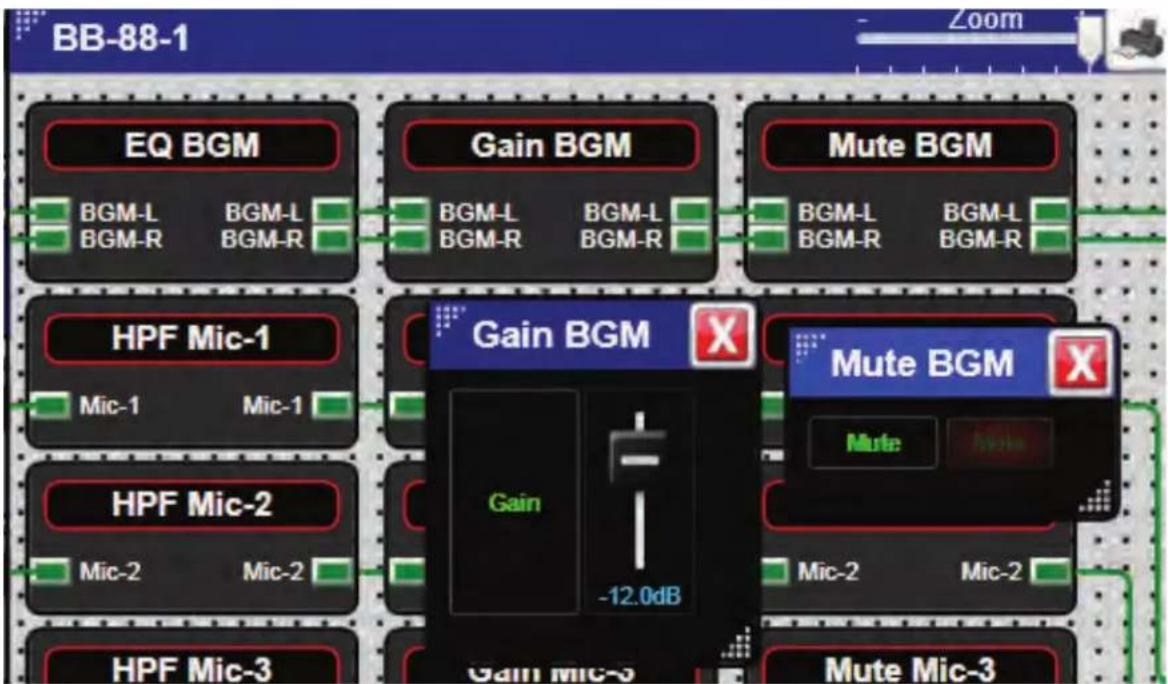1168x684 pixels.
Task: Click the BB-88-1 window title text
Action: tap(121, 38)
